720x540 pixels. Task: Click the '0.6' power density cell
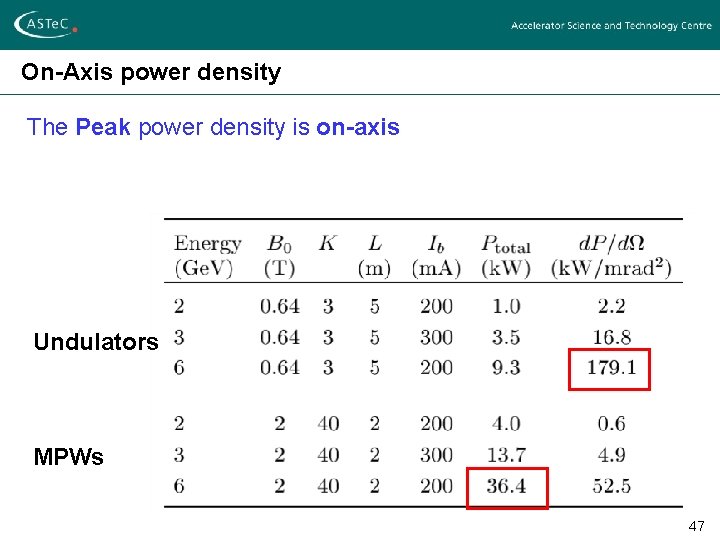click(612, 423)
